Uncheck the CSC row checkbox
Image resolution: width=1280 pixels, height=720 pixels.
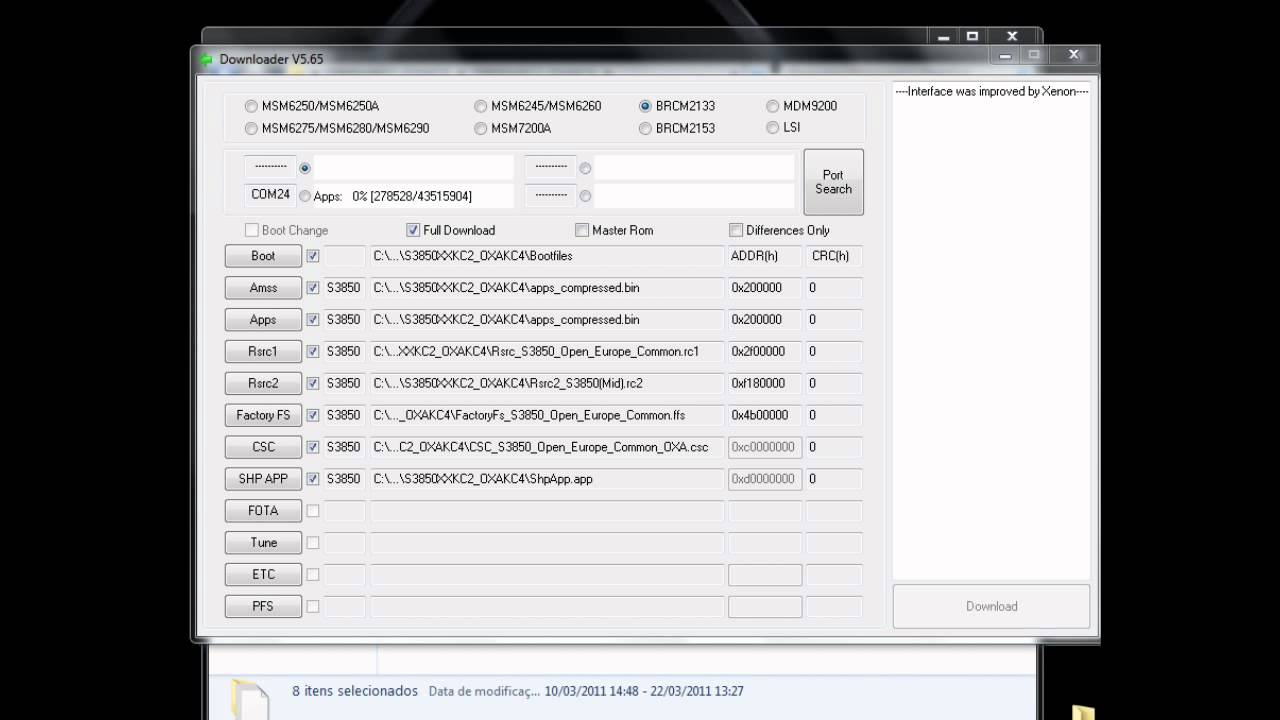(313, 447)
